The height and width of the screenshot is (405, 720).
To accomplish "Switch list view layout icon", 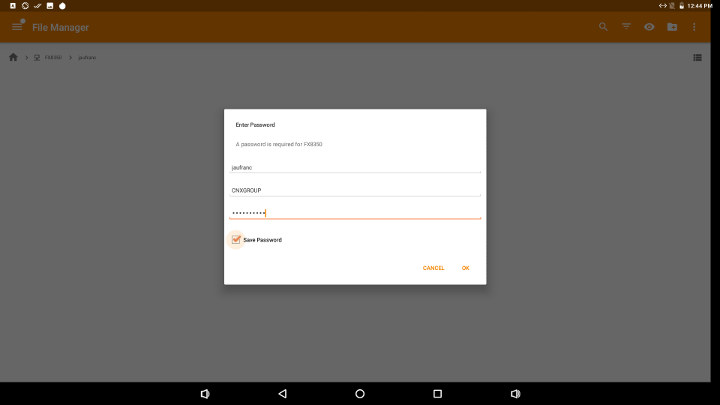I will (697, 57).
